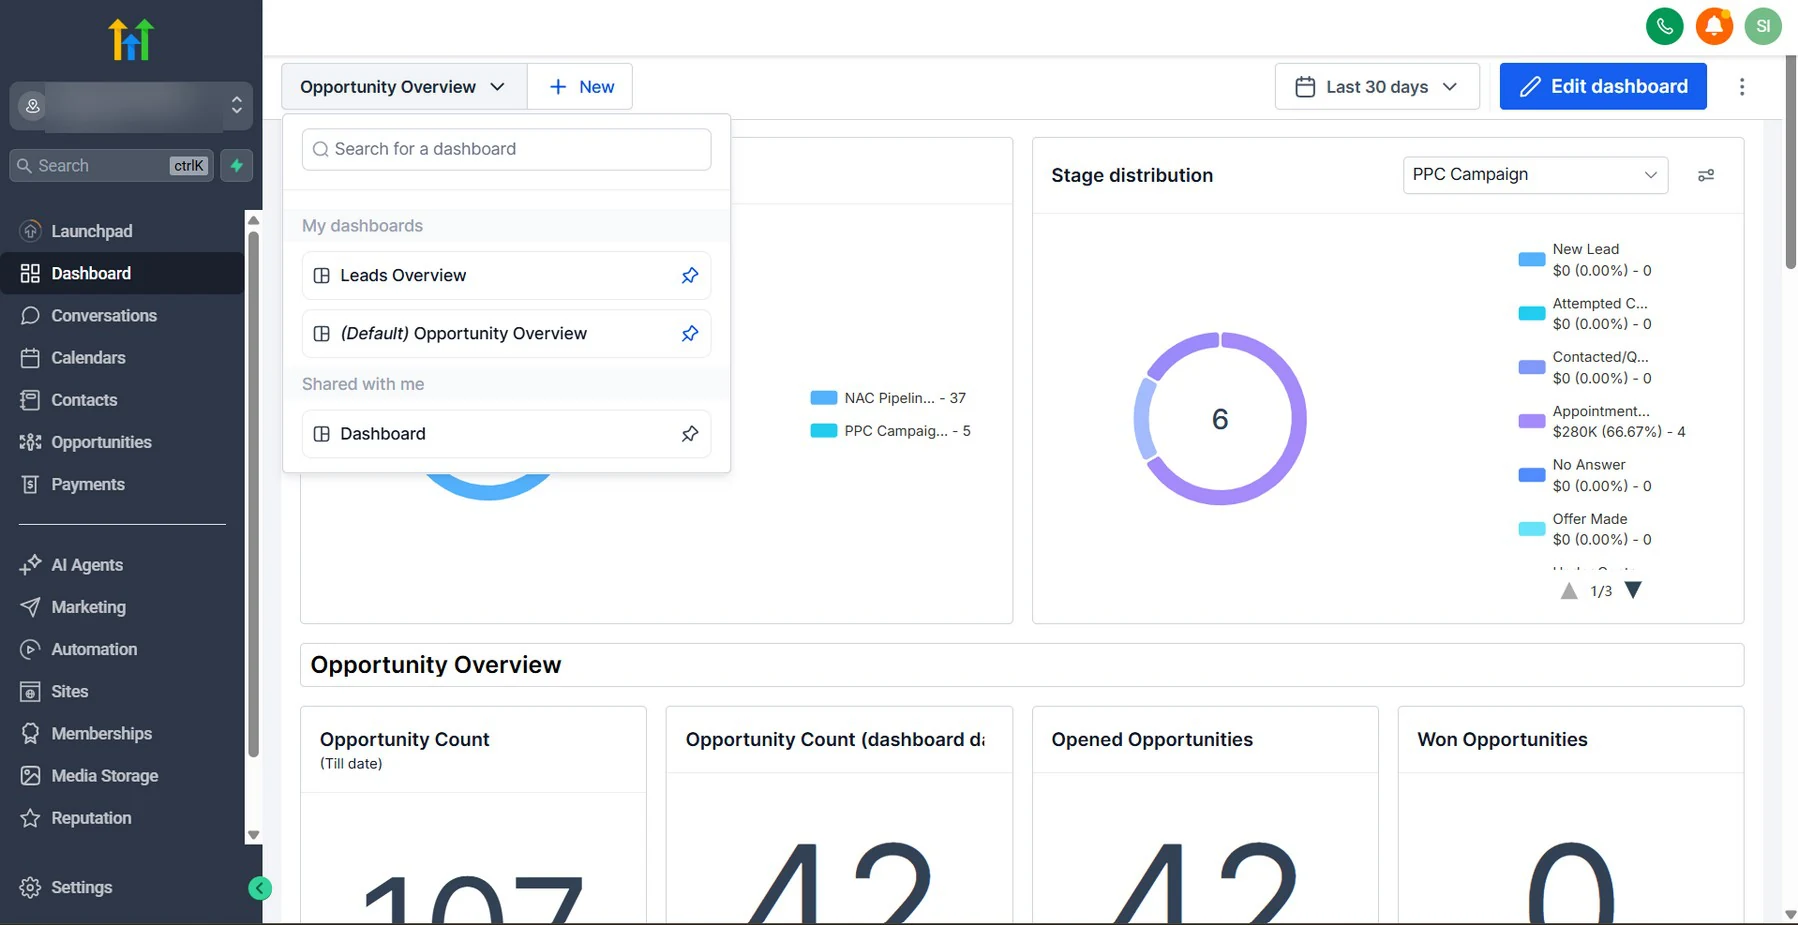Click the No Answer legend color swatch
The image size is (1798, 925).
click(1531, 476)
